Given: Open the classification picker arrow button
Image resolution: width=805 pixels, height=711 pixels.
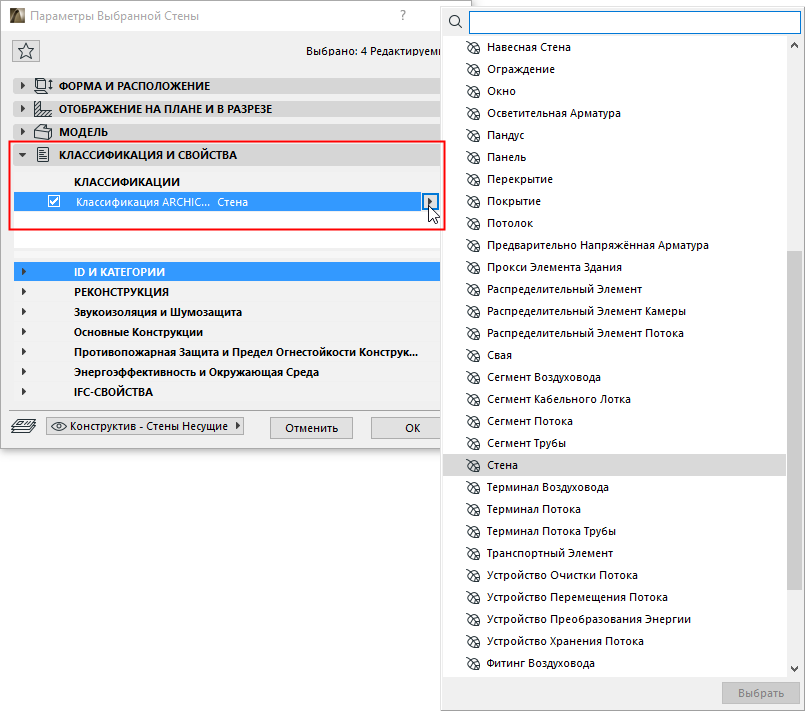Looking at the screenshot, I should (x=430, y=202).
